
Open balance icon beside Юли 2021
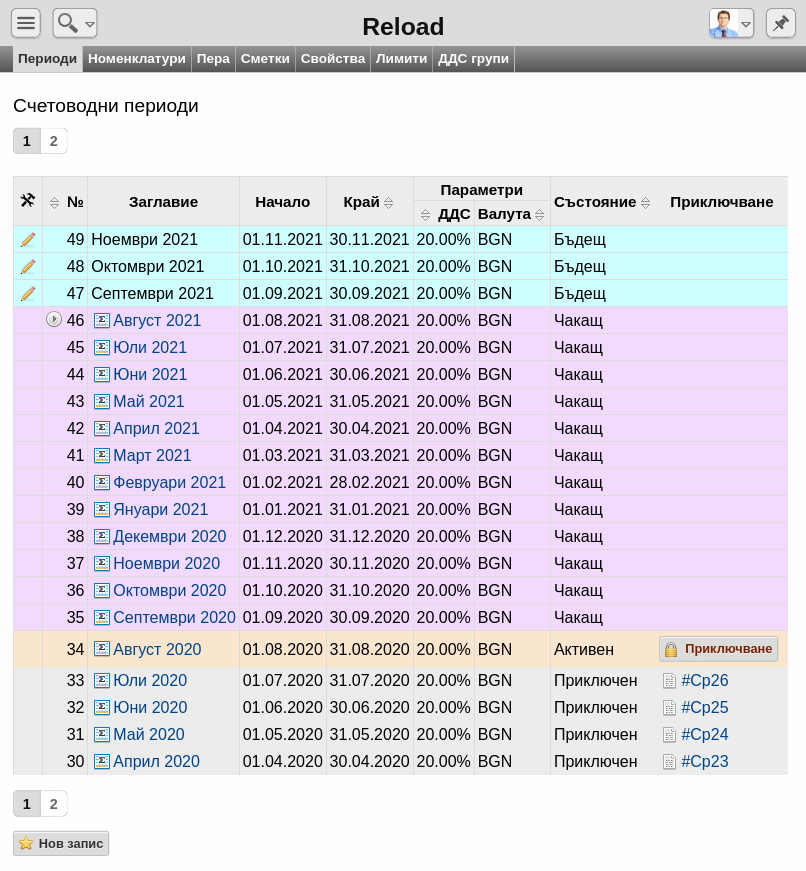pyautogui.click(x=102, y=348)
